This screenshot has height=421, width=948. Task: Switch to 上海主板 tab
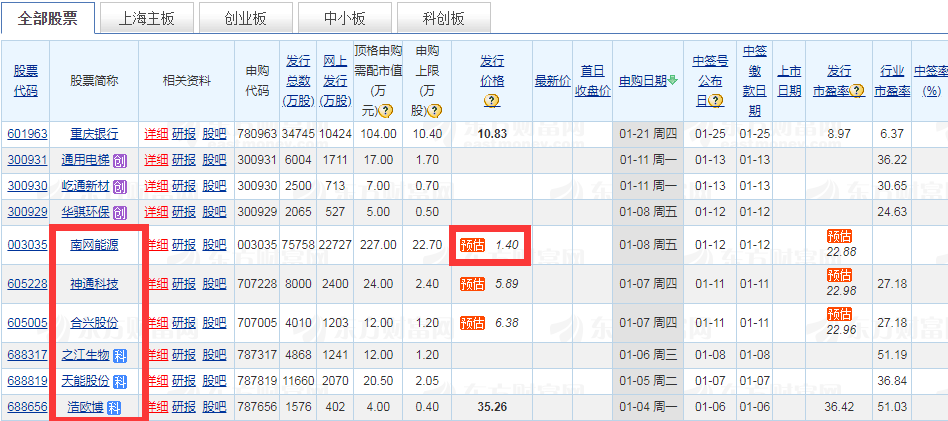point(146,19)
